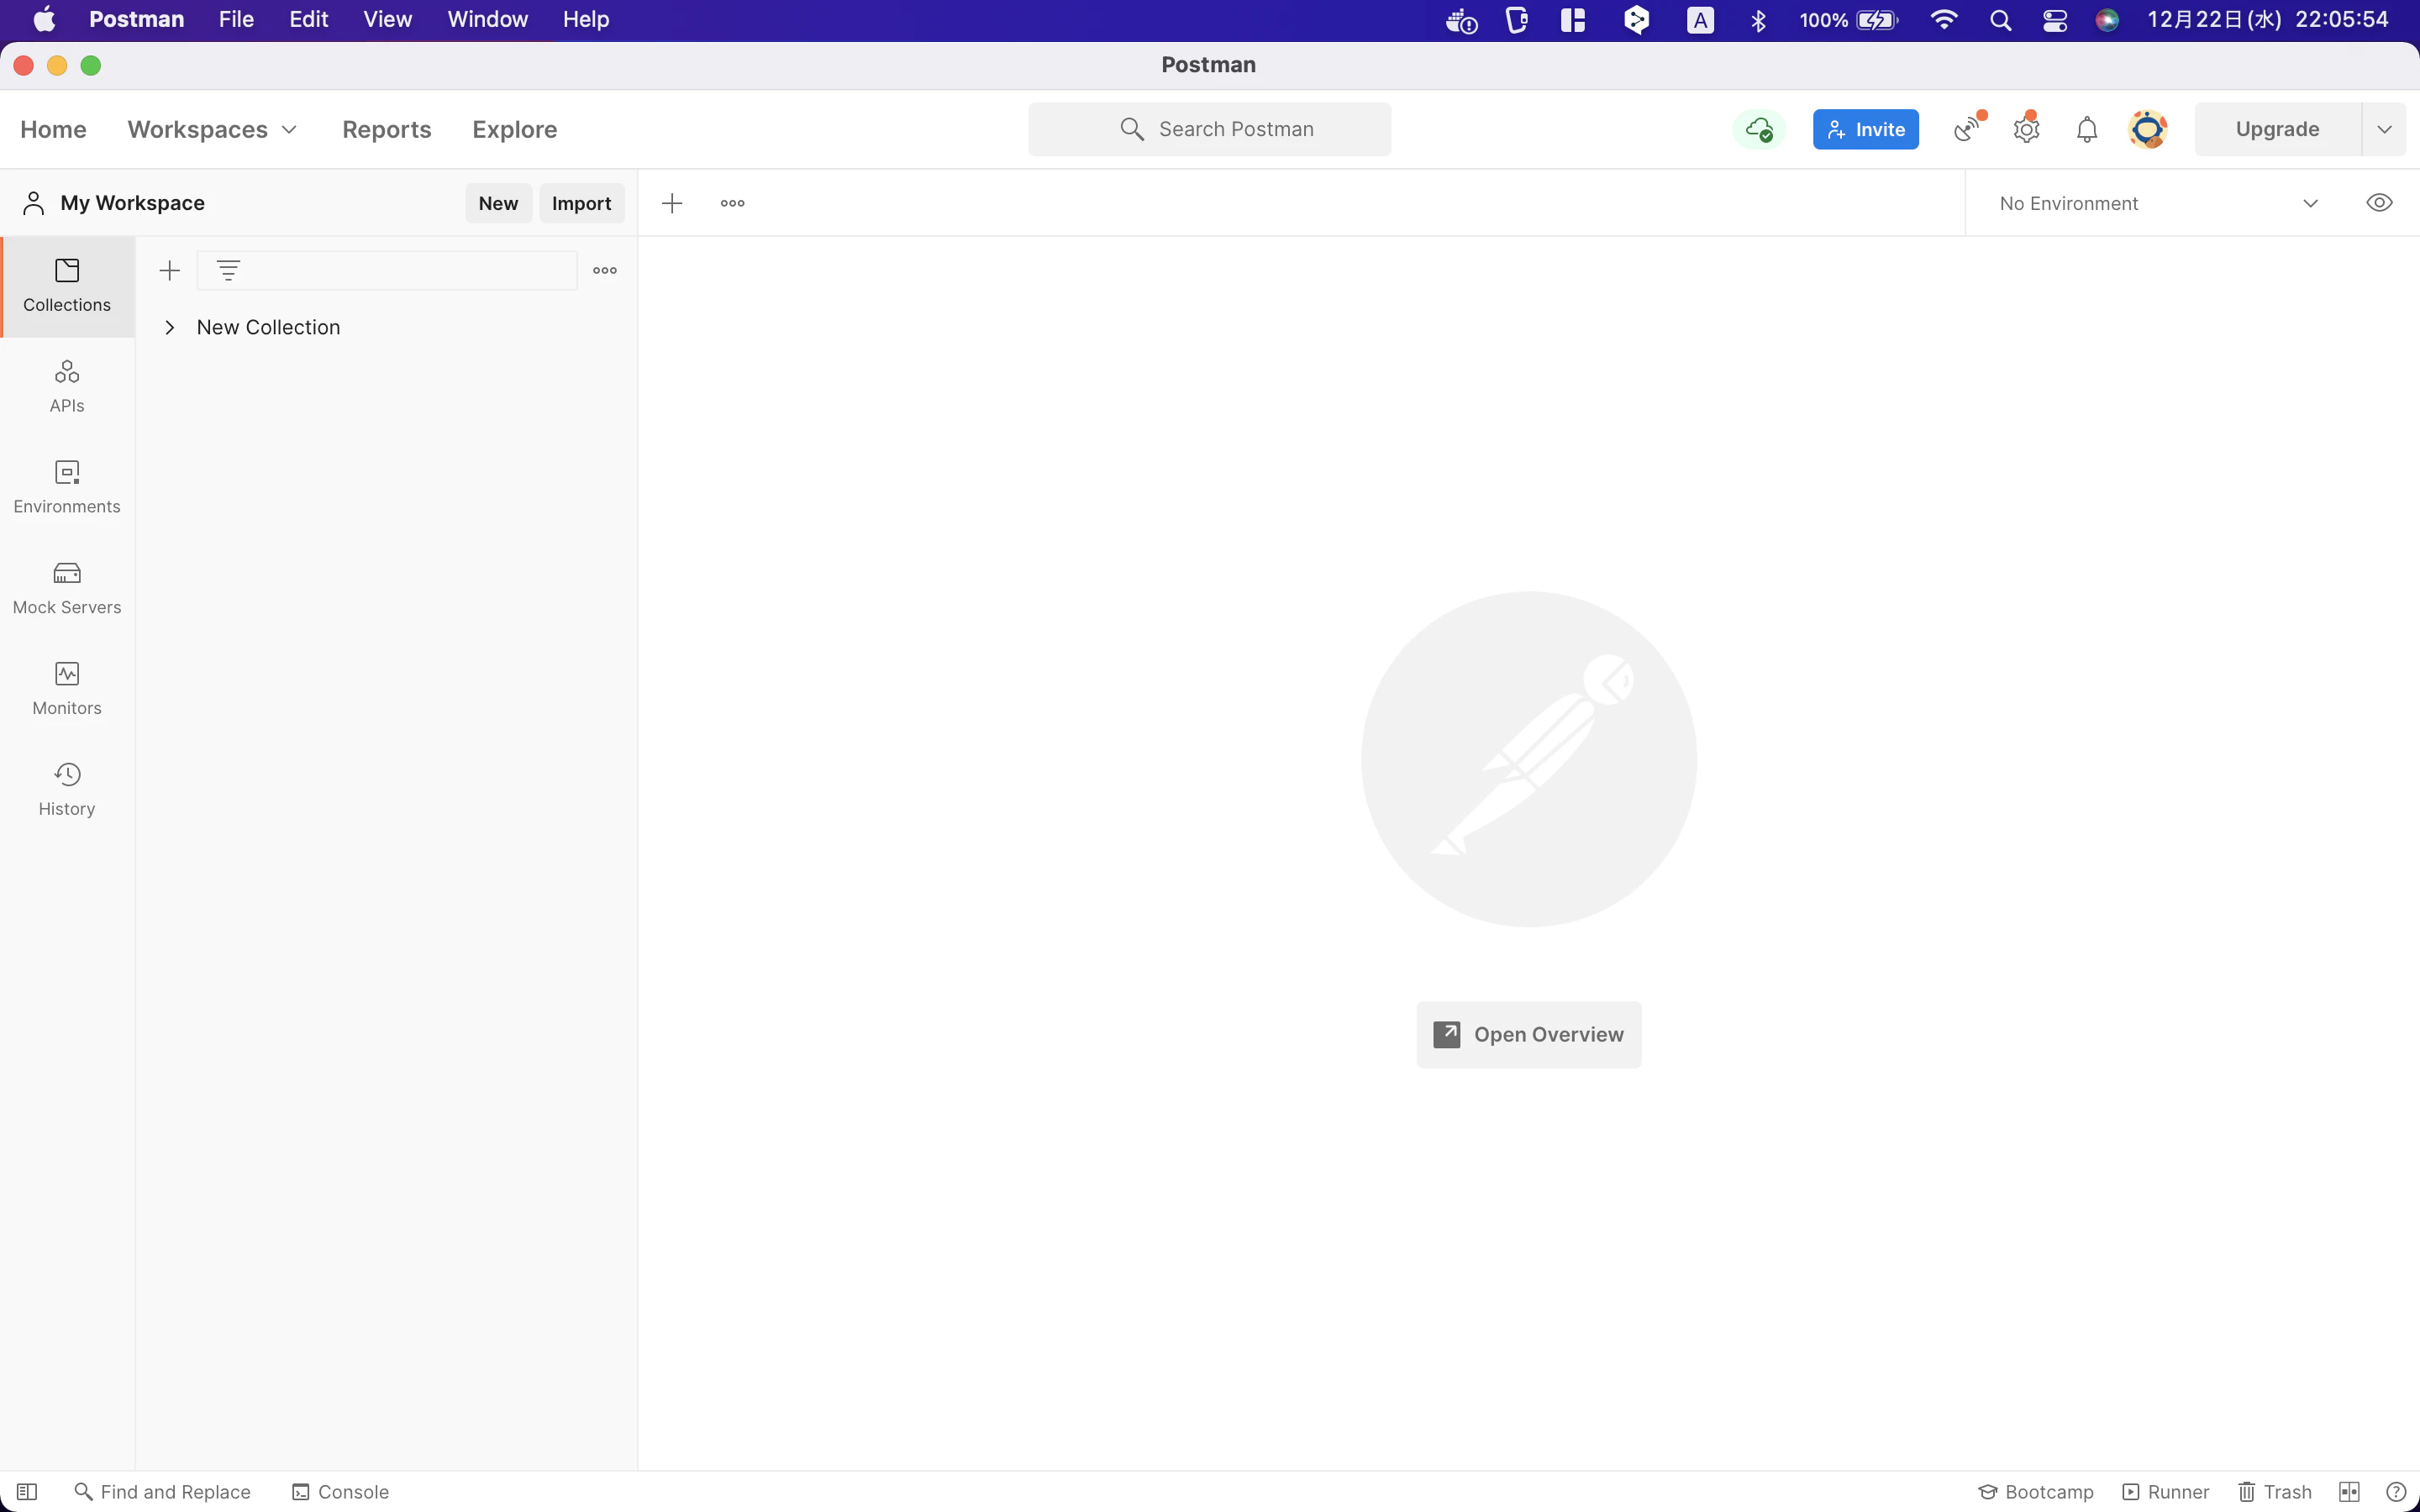Image resolution: width=2420 pixels, height=1512 pixels.
Task: Open the Monitors sidebar panel
Action: pos(67,689)
